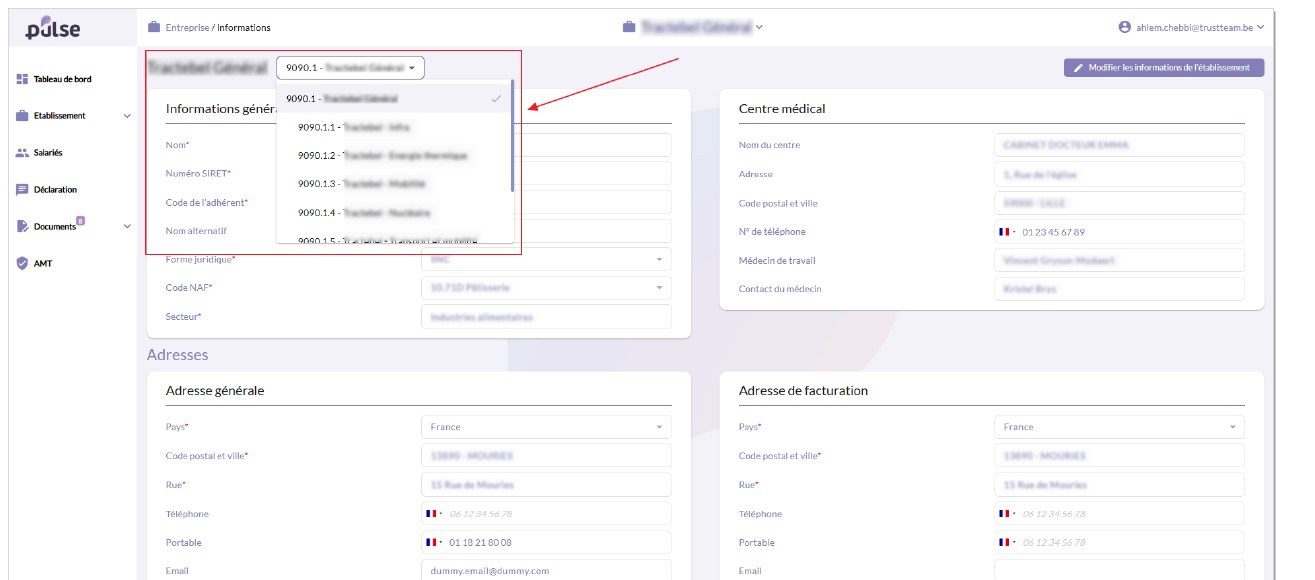Click the Tableau de bord grid icon

click(x=23, y=79)
